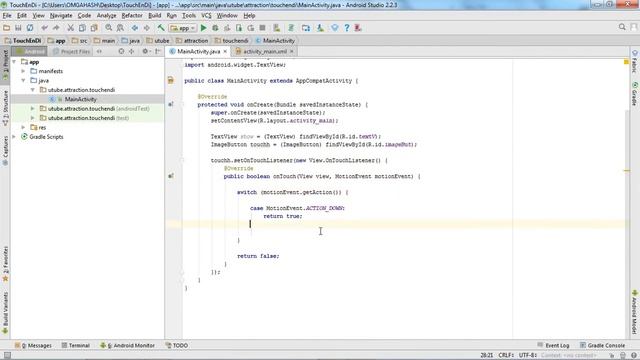Open the TODO tool window

tap(177, 345)
